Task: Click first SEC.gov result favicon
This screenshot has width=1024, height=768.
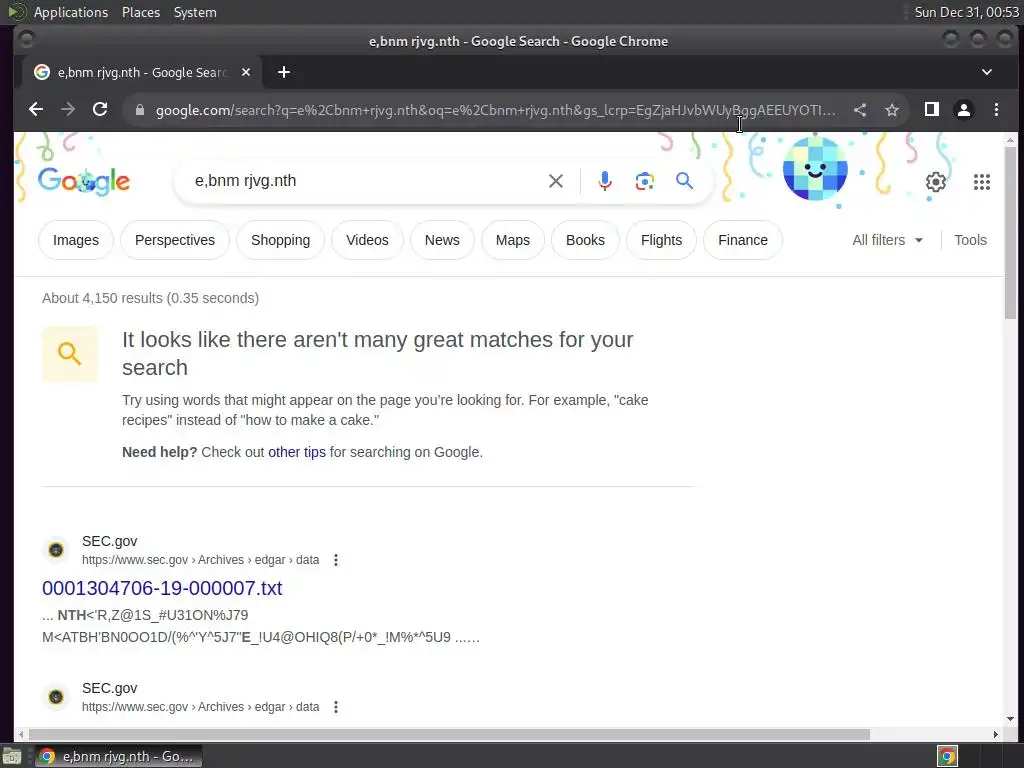Action: click(56, 550)
